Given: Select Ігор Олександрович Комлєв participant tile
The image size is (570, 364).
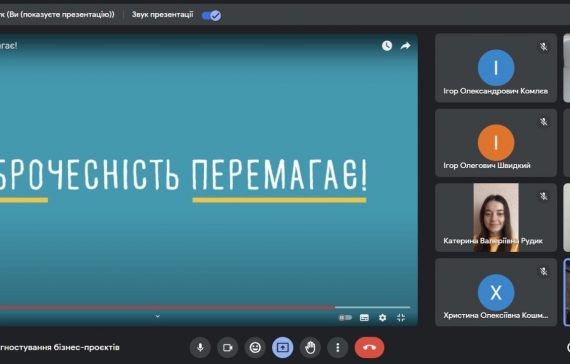Looking at the screenshot, I should pyautogui.click(x=496, y=68).
